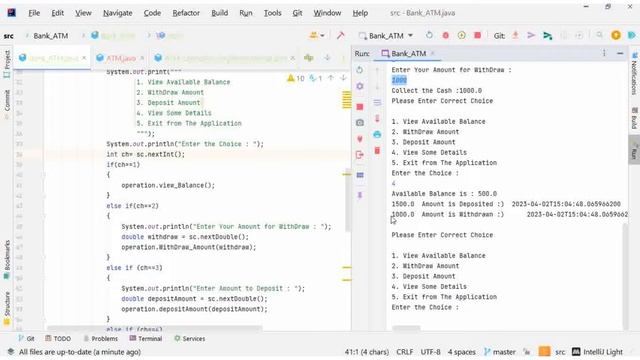The image size is (640, 360).
Task: Click the 'Available Balance is : 500.0' console line
Action: pos(444,193)
